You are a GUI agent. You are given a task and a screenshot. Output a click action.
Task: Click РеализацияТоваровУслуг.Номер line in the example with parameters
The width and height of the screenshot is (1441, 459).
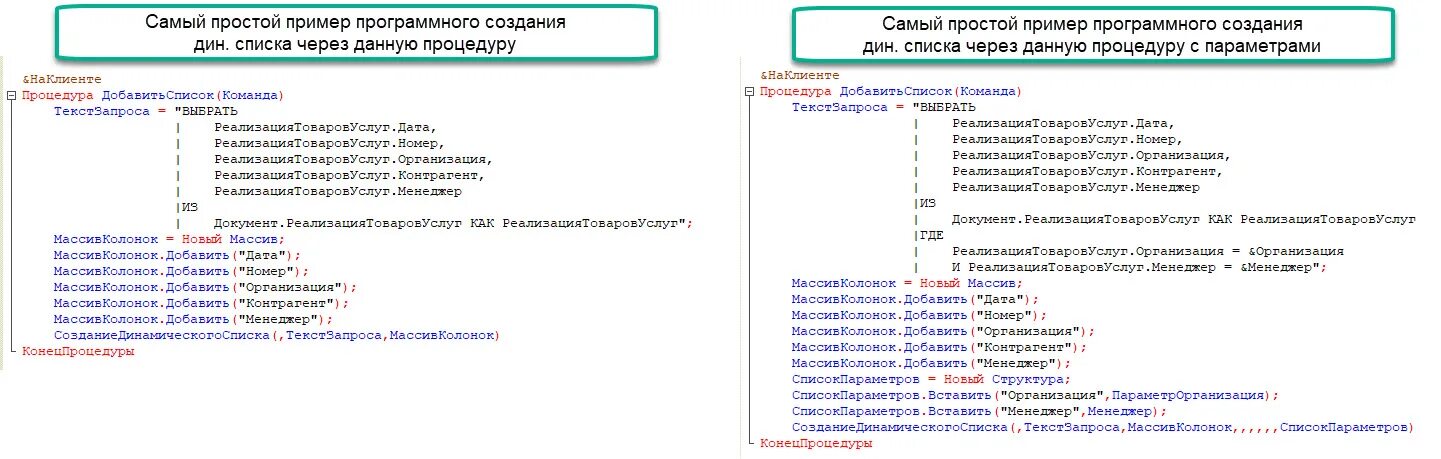pos(1067,139)
